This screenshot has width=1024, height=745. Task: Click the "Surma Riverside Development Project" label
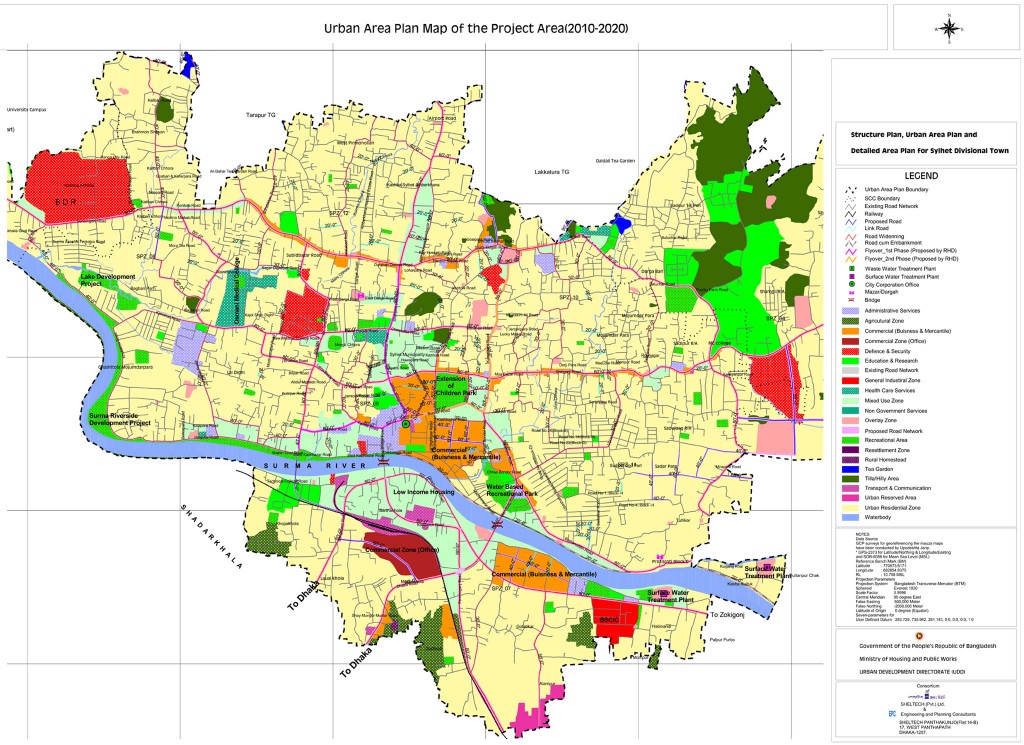(x=120, y=419)
